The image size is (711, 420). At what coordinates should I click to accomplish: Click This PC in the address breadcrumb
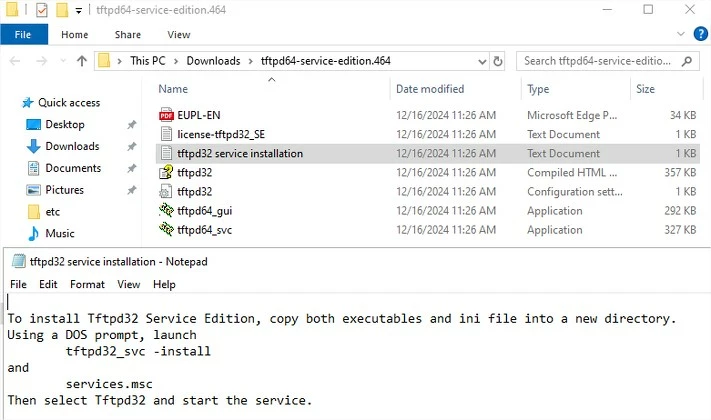click(147, 61)
